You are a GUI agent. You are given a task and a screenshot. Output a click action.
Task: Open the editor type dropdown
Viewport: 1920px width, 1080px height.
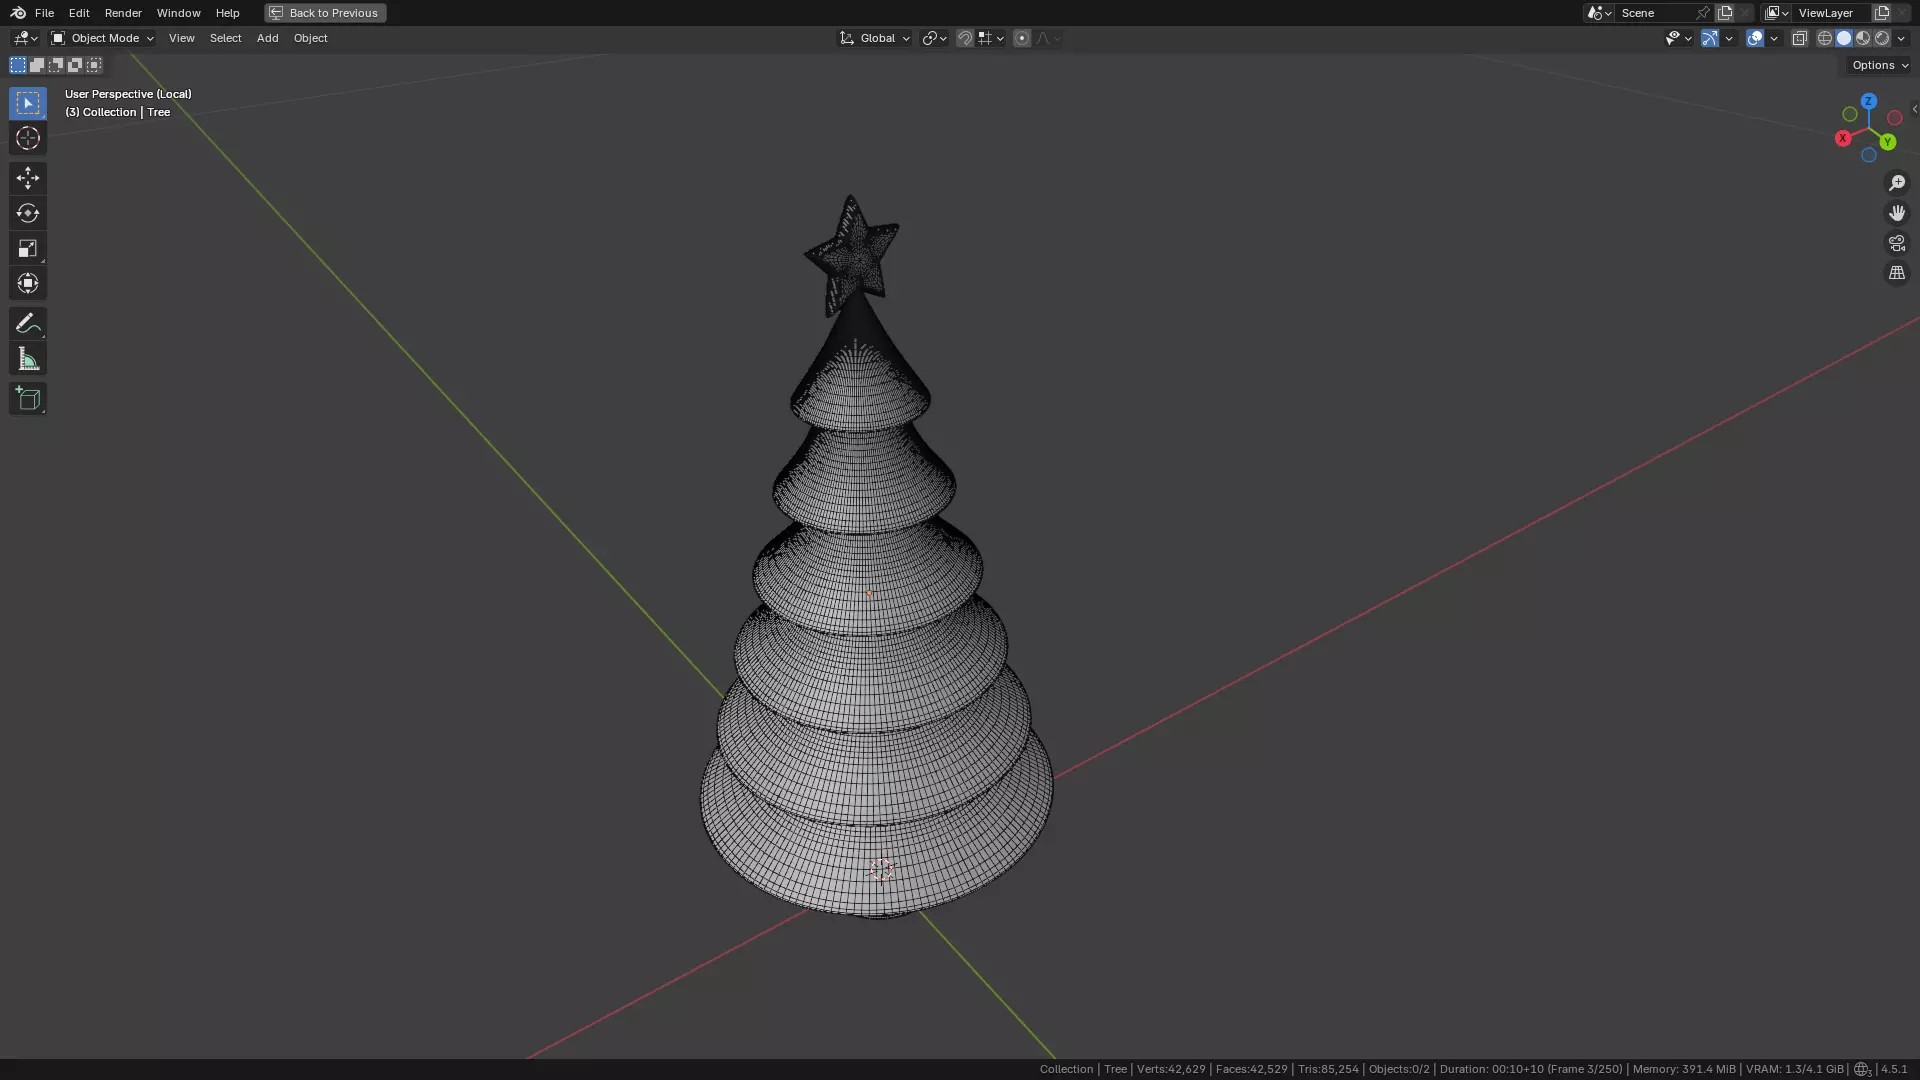[x=25, y=38]
